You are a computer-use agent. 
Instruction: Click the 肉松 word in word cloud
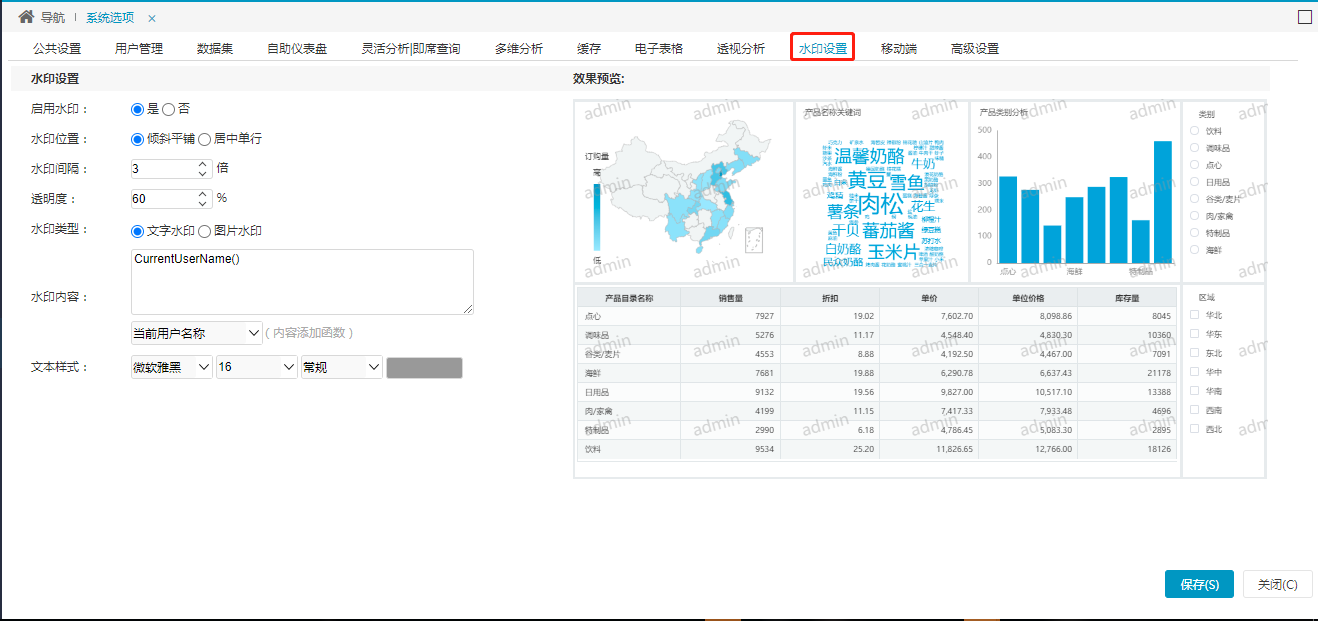881,206
